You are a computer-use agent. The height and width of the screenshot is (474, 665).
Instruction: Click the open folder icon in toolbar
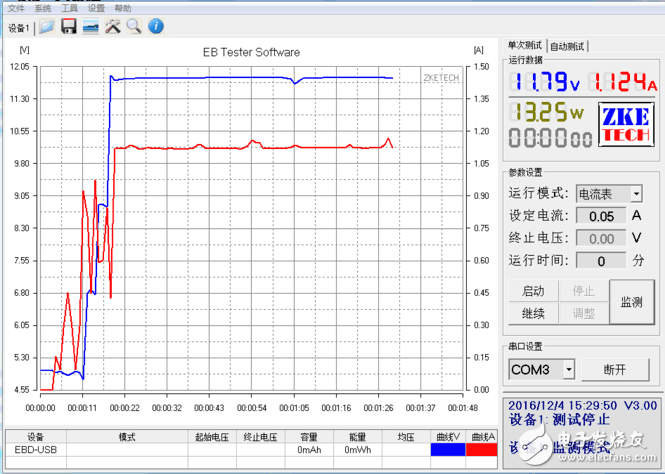tap(46, 26)
